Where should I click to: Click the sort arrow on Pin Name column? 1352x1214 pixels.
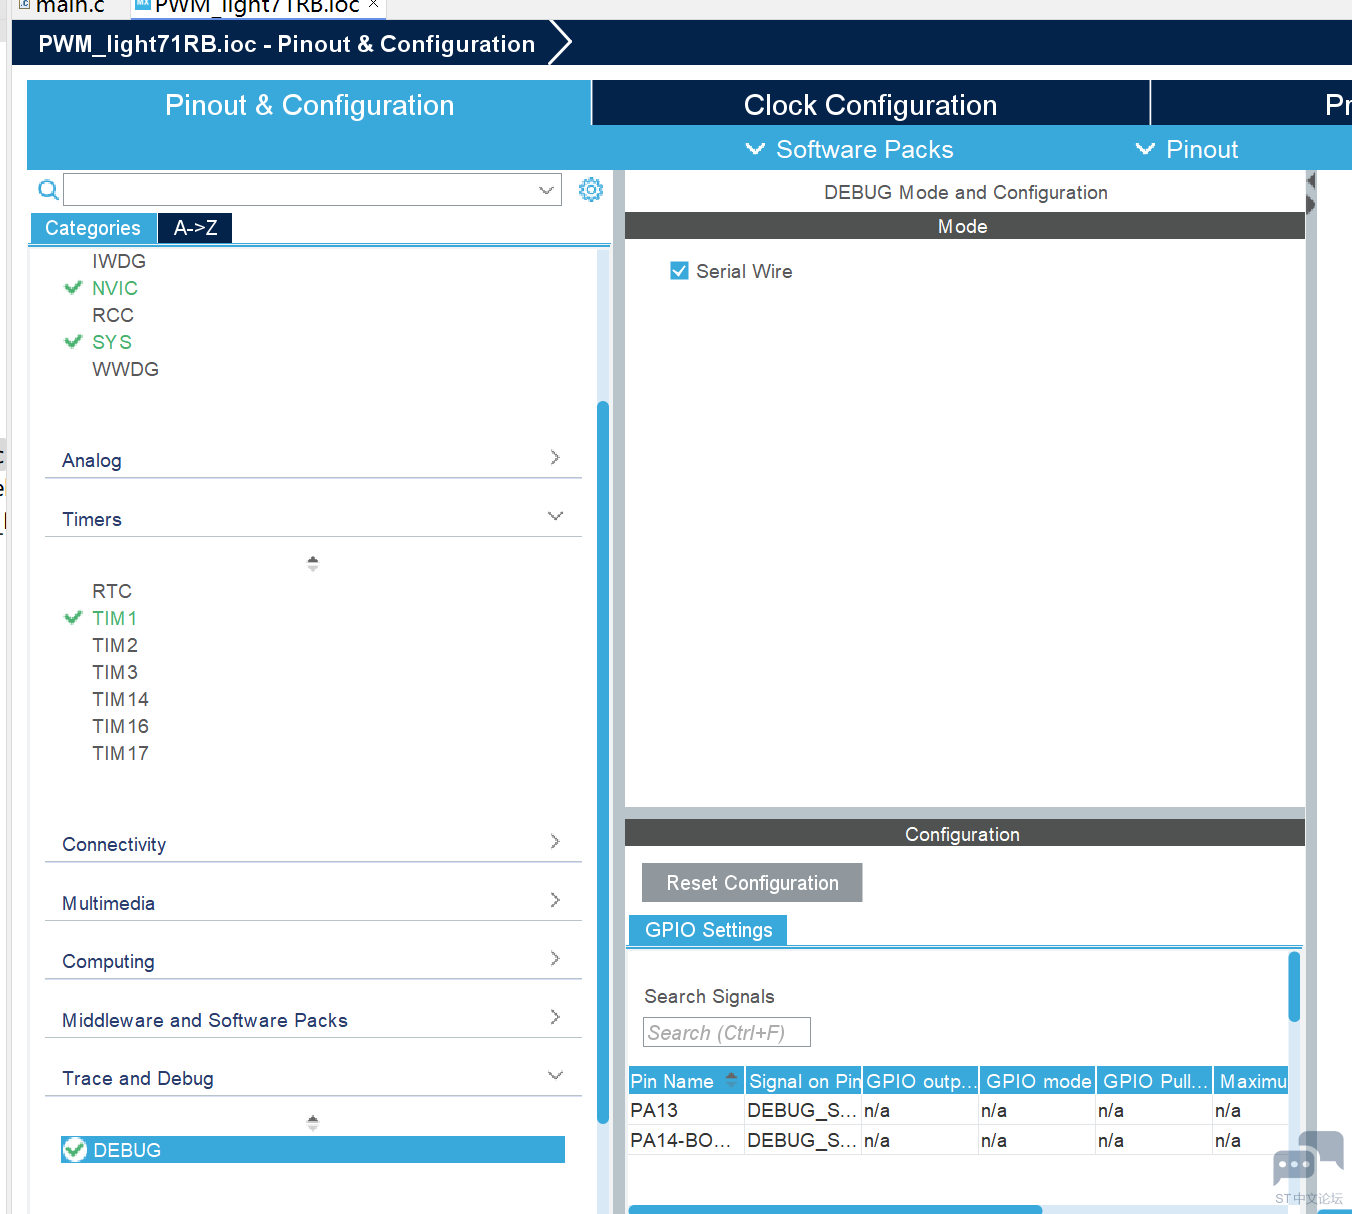pyautogui.click(x=731, y=1080)
